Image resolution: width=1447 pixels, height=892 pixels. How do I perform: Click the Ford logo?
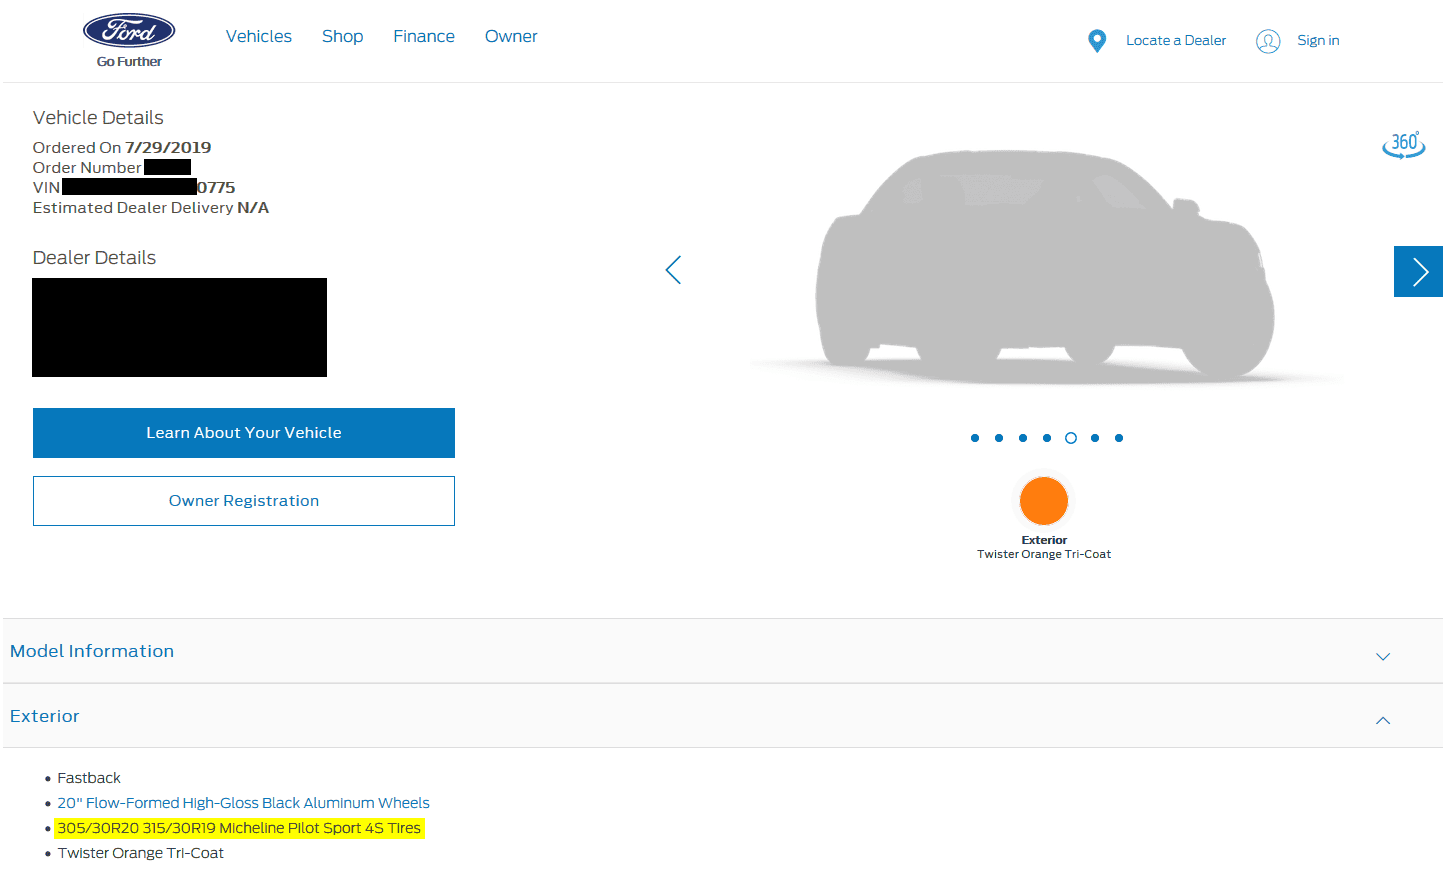[x=129, y=31]
